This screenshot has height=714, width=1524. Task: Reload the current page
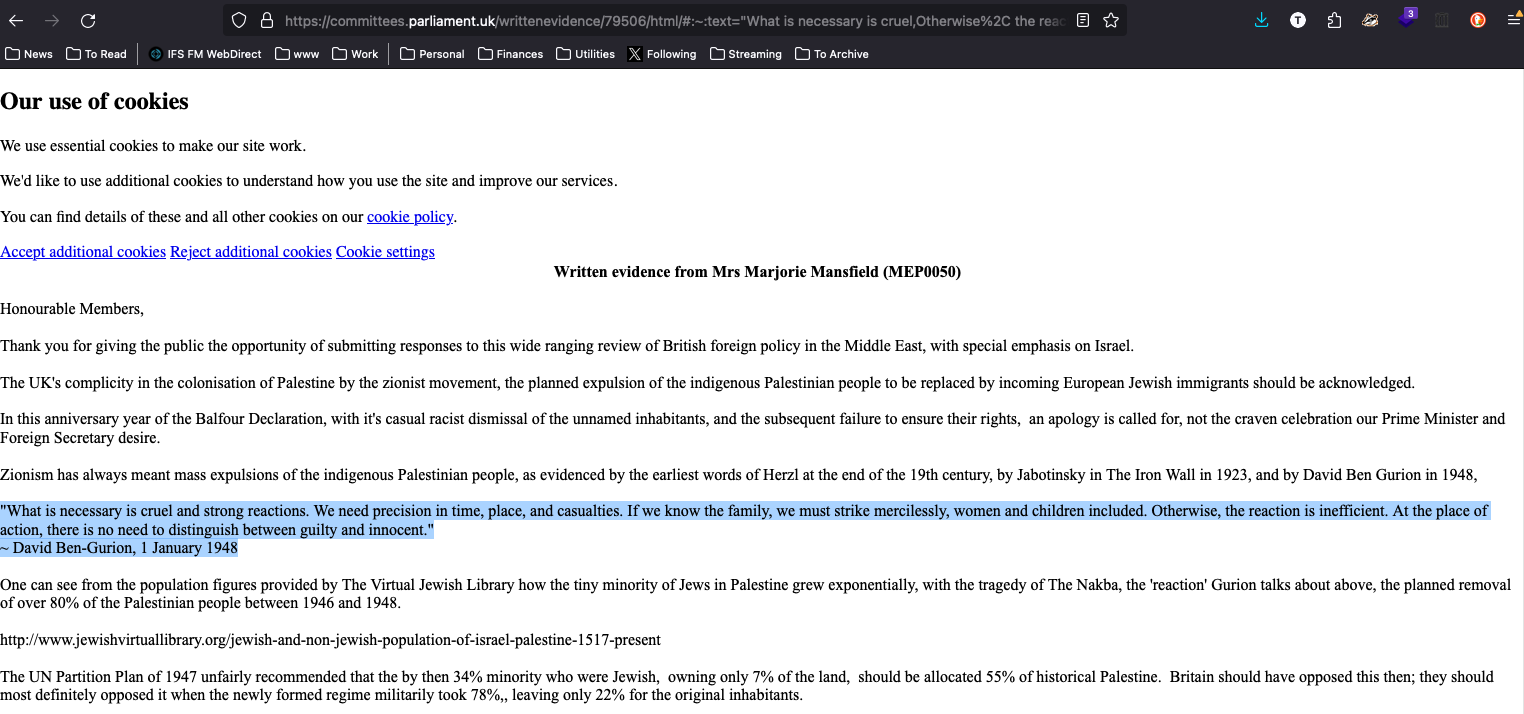(88, 21)
